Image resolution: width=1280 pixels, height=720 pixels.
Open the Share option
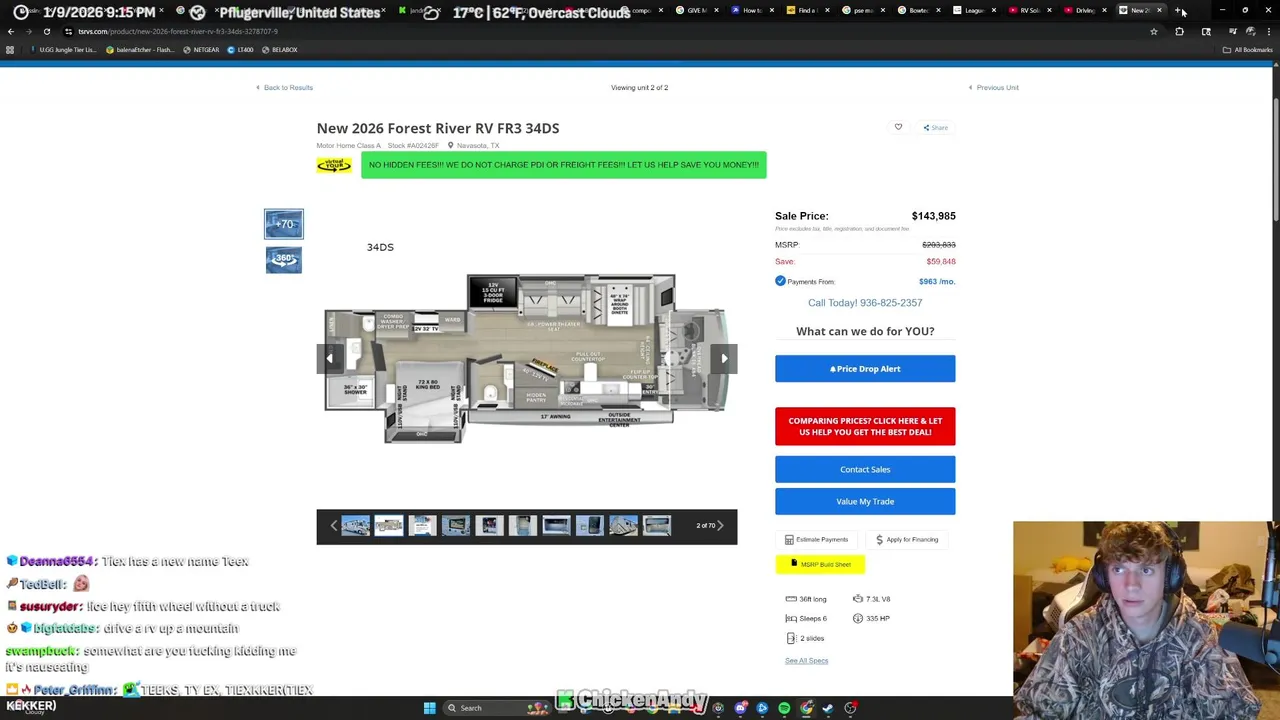click(935, 128)
